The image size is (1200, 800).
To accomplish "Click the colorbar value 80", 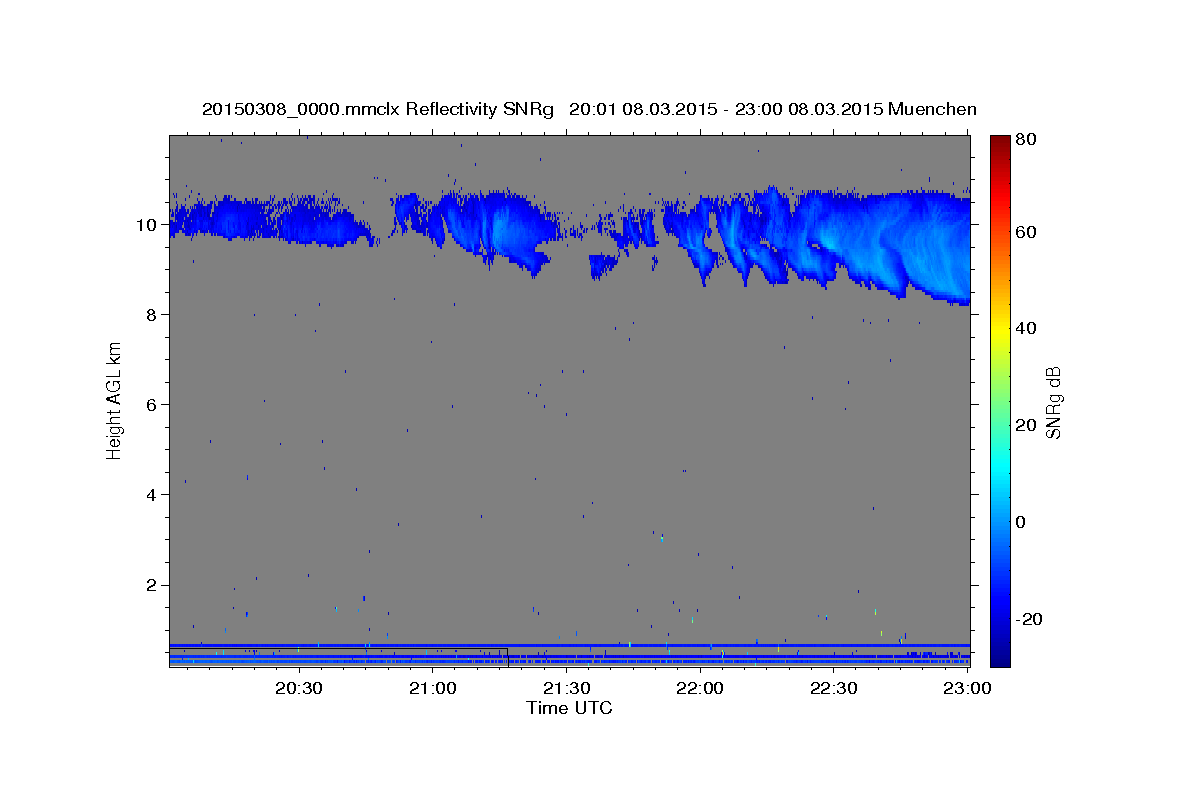I will 1025,140.
